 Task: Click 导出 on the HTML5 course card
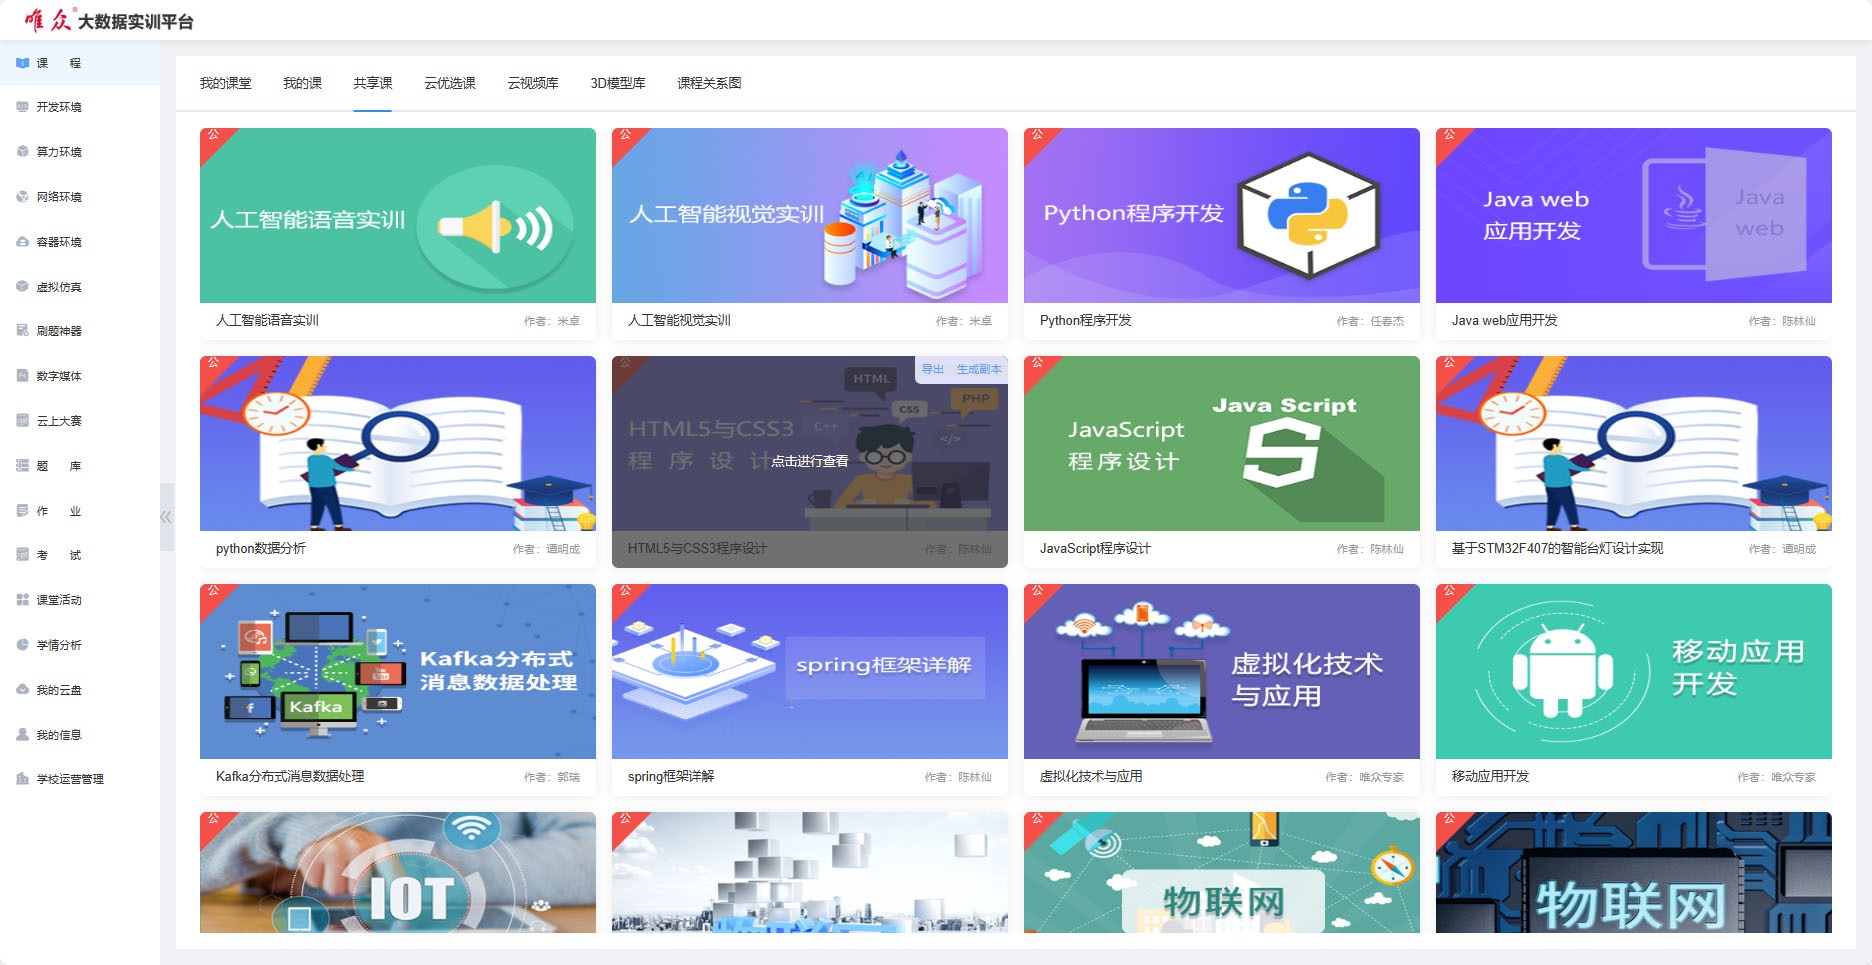tap(932, 370)
